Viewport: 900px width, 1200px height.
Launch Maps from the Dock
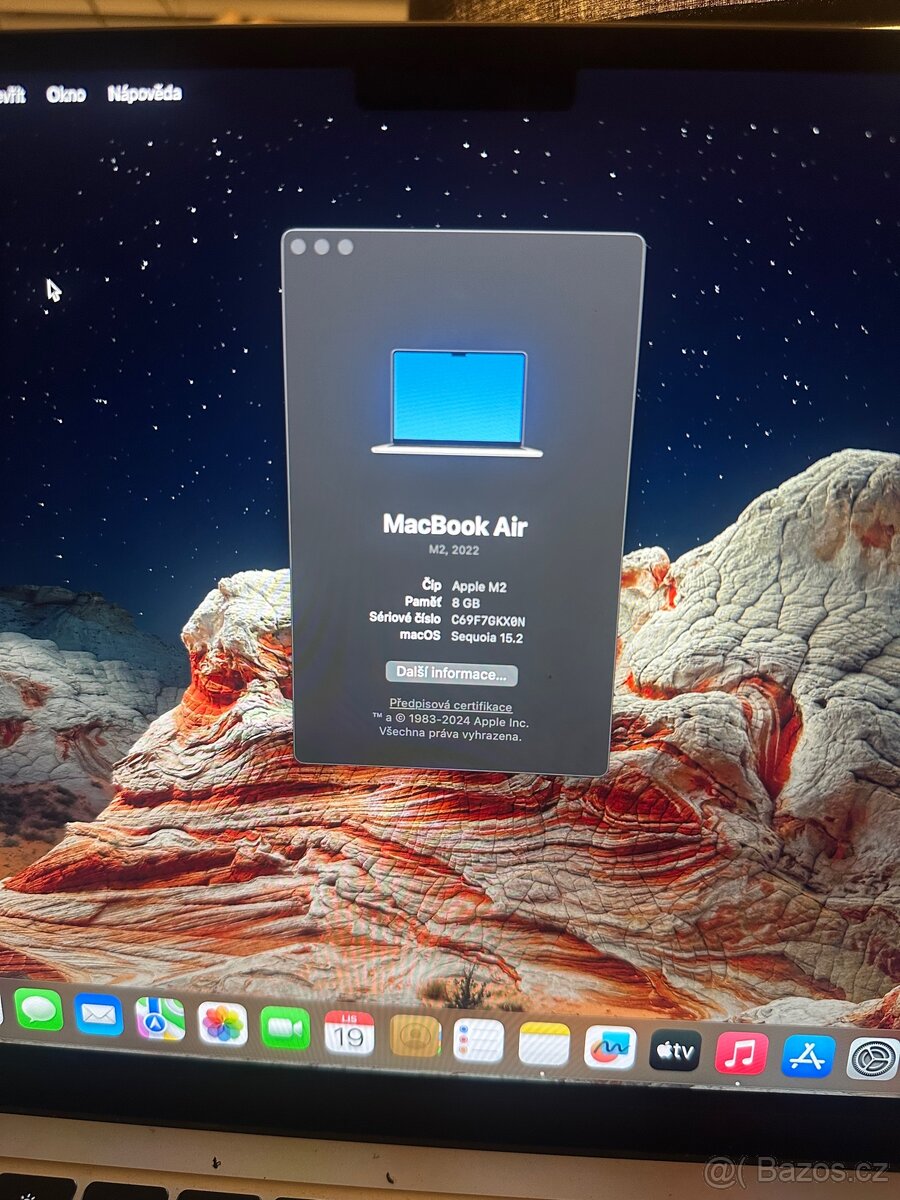click(x=158, y=1023)
